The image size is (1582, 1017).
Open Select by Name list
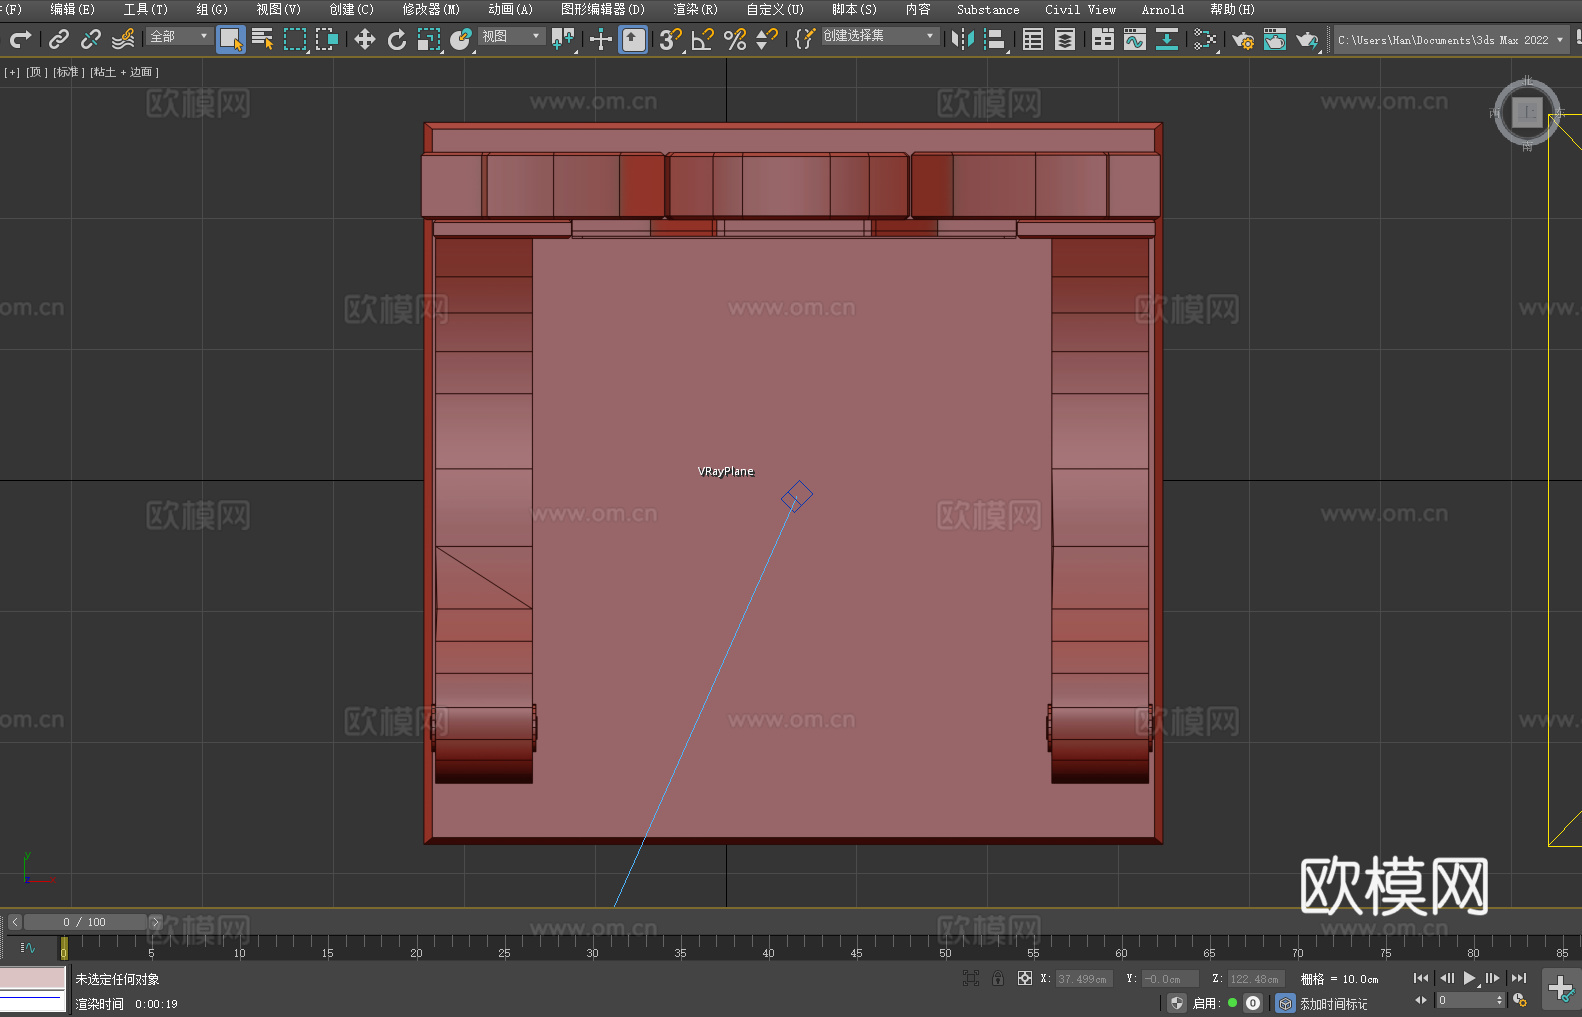click(x=263, y=39)
